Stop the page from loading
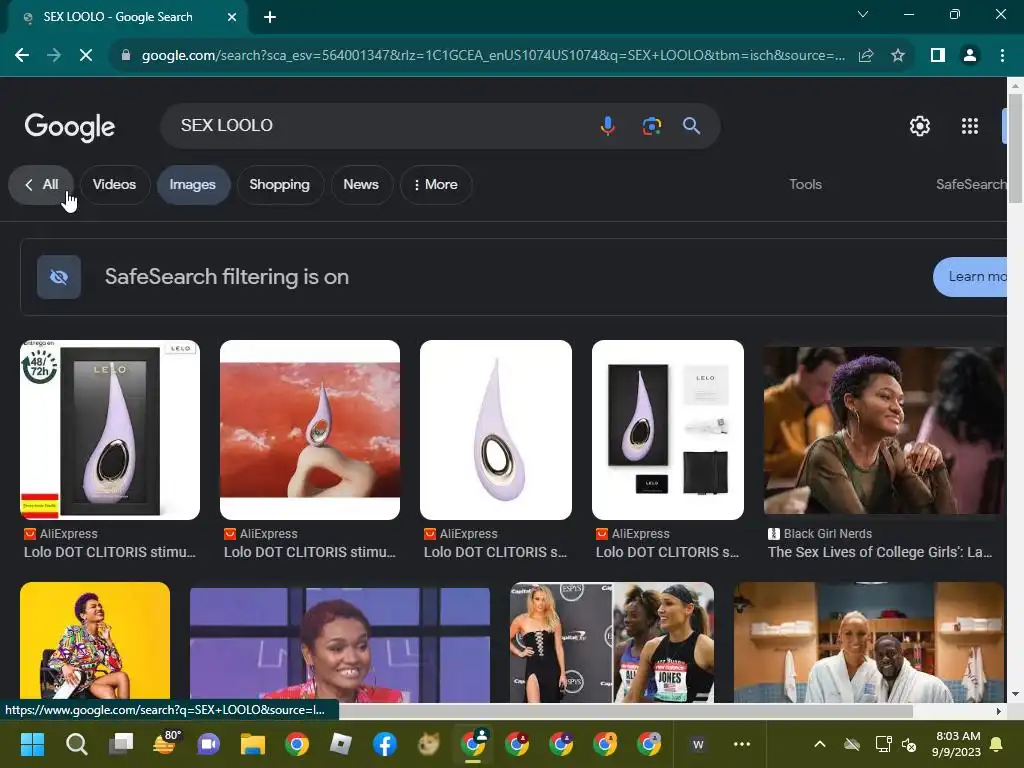This screenshot has height=768, width=1024. click(86, 56)
